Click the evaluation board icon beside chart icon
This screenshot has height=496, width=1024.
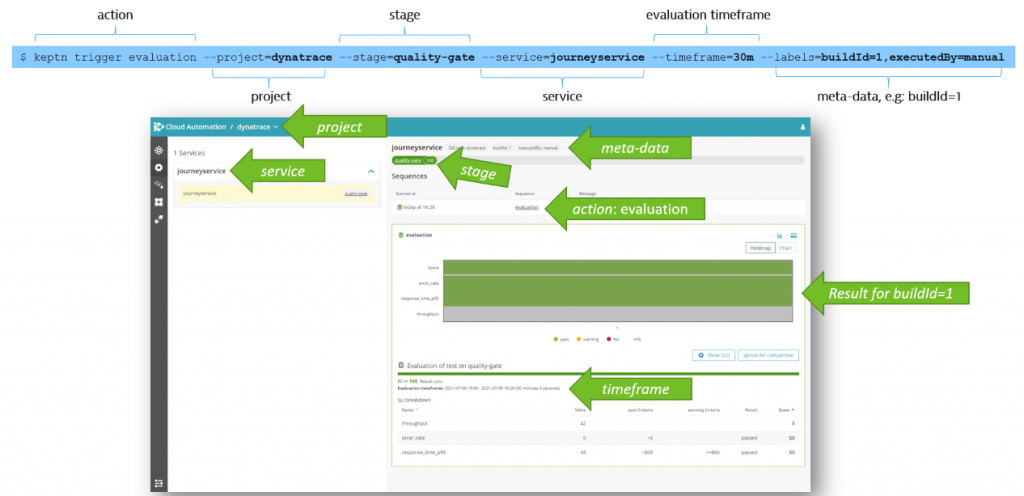(x=793, y=235)
